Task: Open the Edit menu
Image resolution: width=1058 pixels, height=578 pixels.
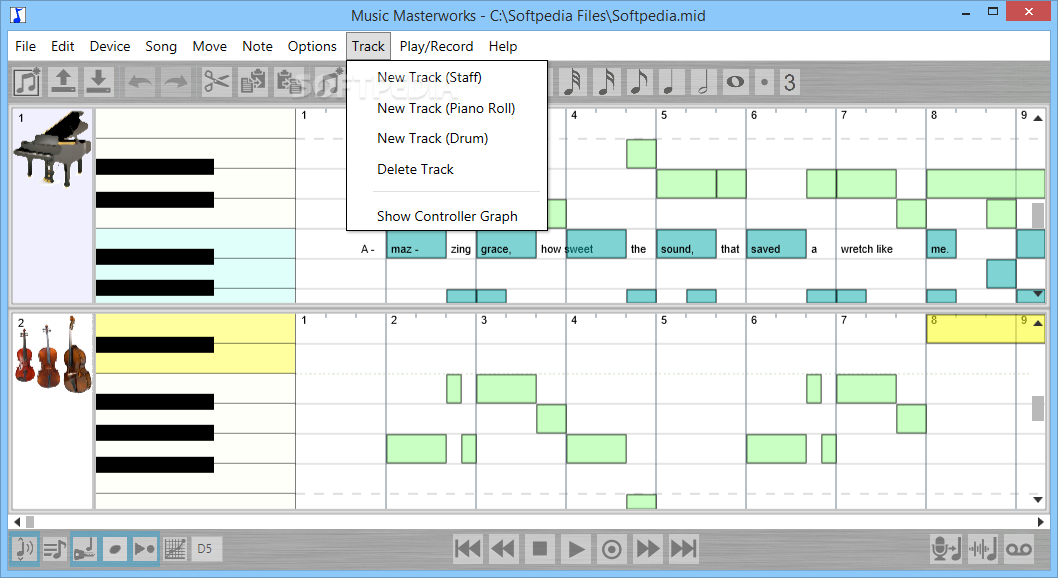Action: coord(63,46)
